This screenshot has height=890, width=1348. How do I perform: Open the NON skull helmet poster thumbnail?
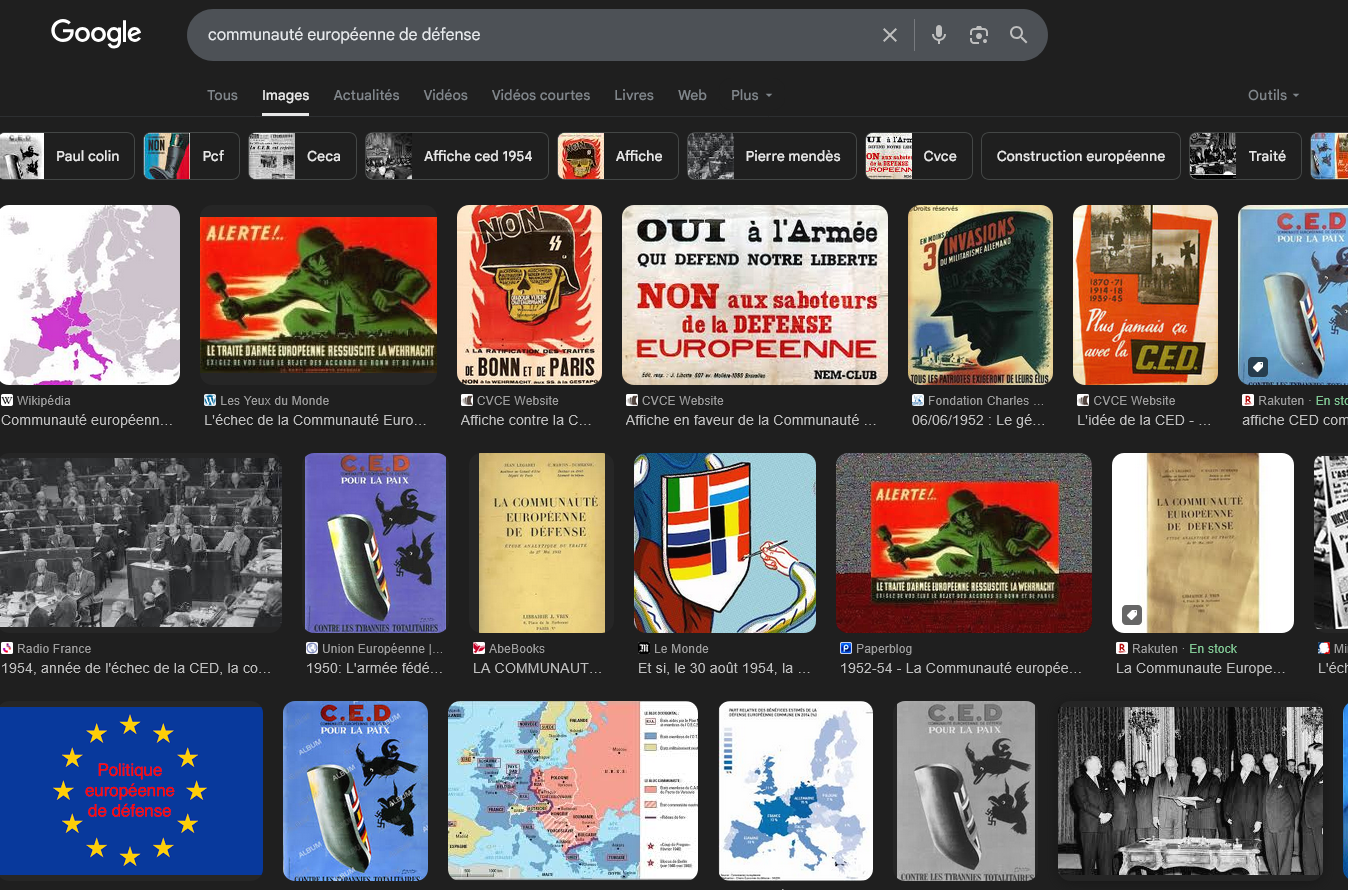pos(529,295)
